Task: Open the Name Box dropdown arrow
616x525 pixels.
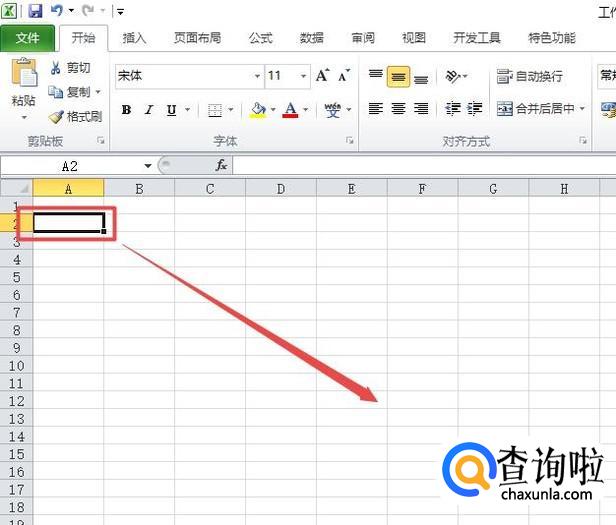Action: tap(148, 166)
